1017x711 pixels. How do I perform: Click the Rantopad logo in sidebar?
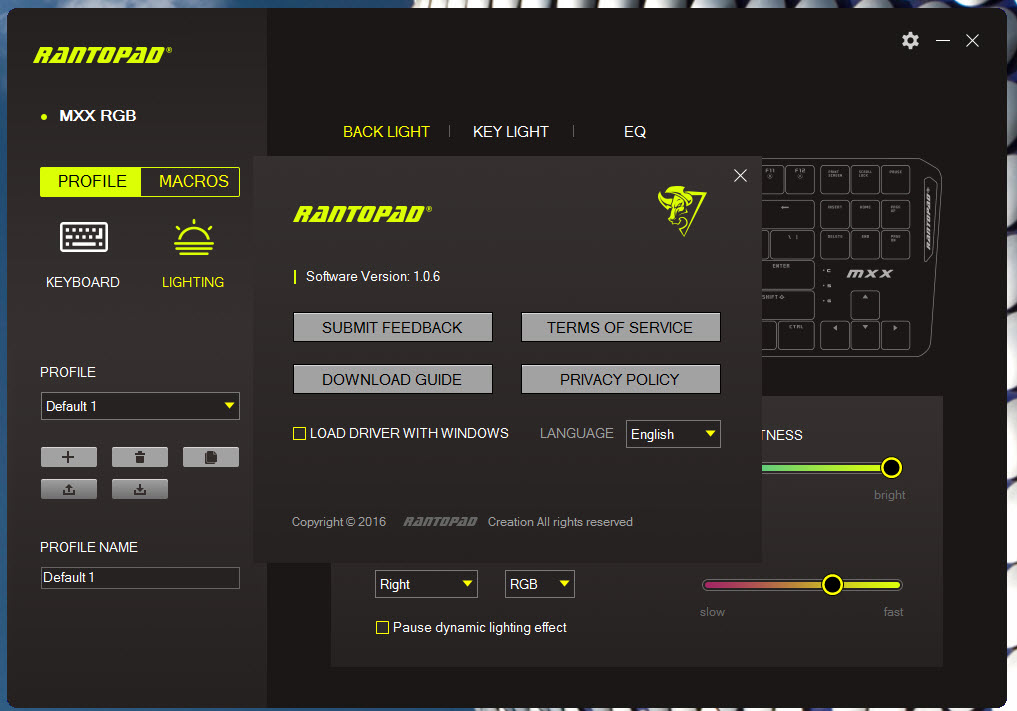102,55
